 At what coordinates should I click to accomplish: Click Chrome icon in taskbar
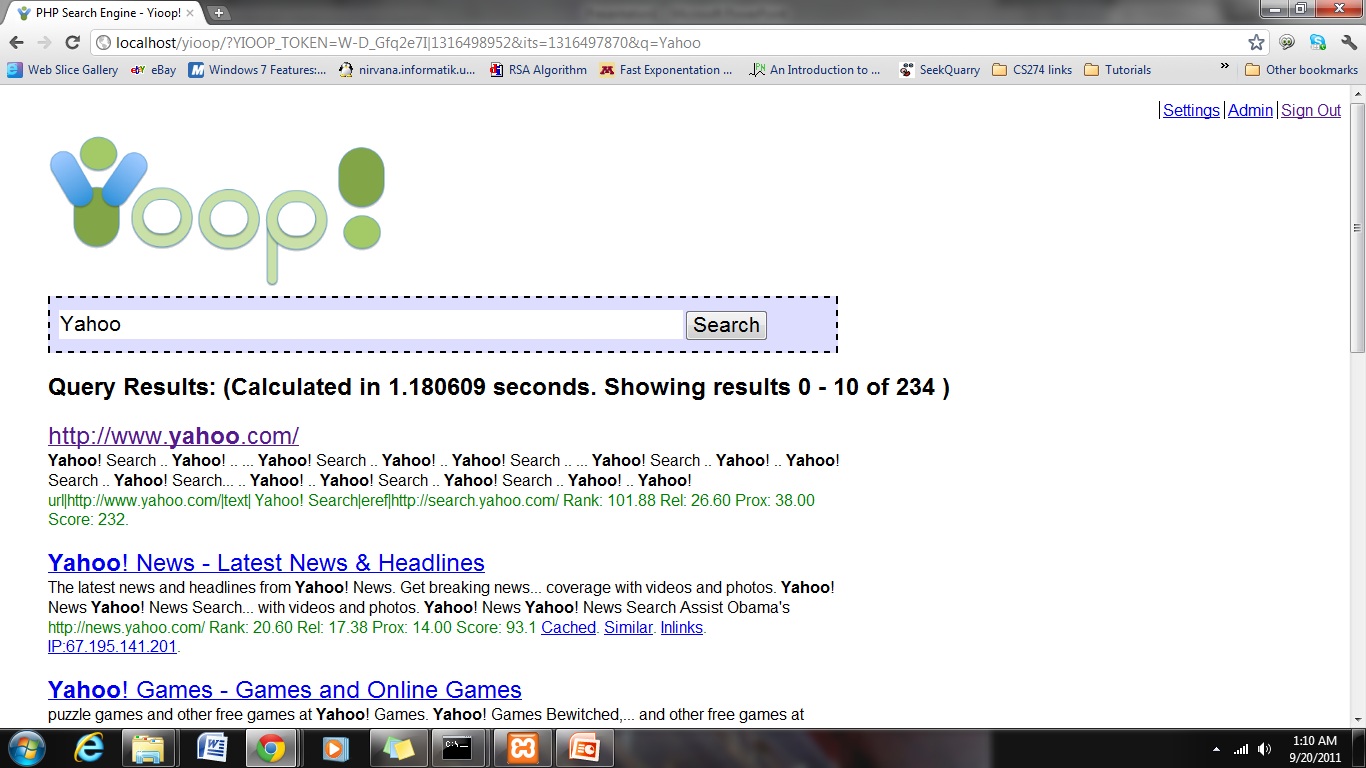tap(272, 748)
